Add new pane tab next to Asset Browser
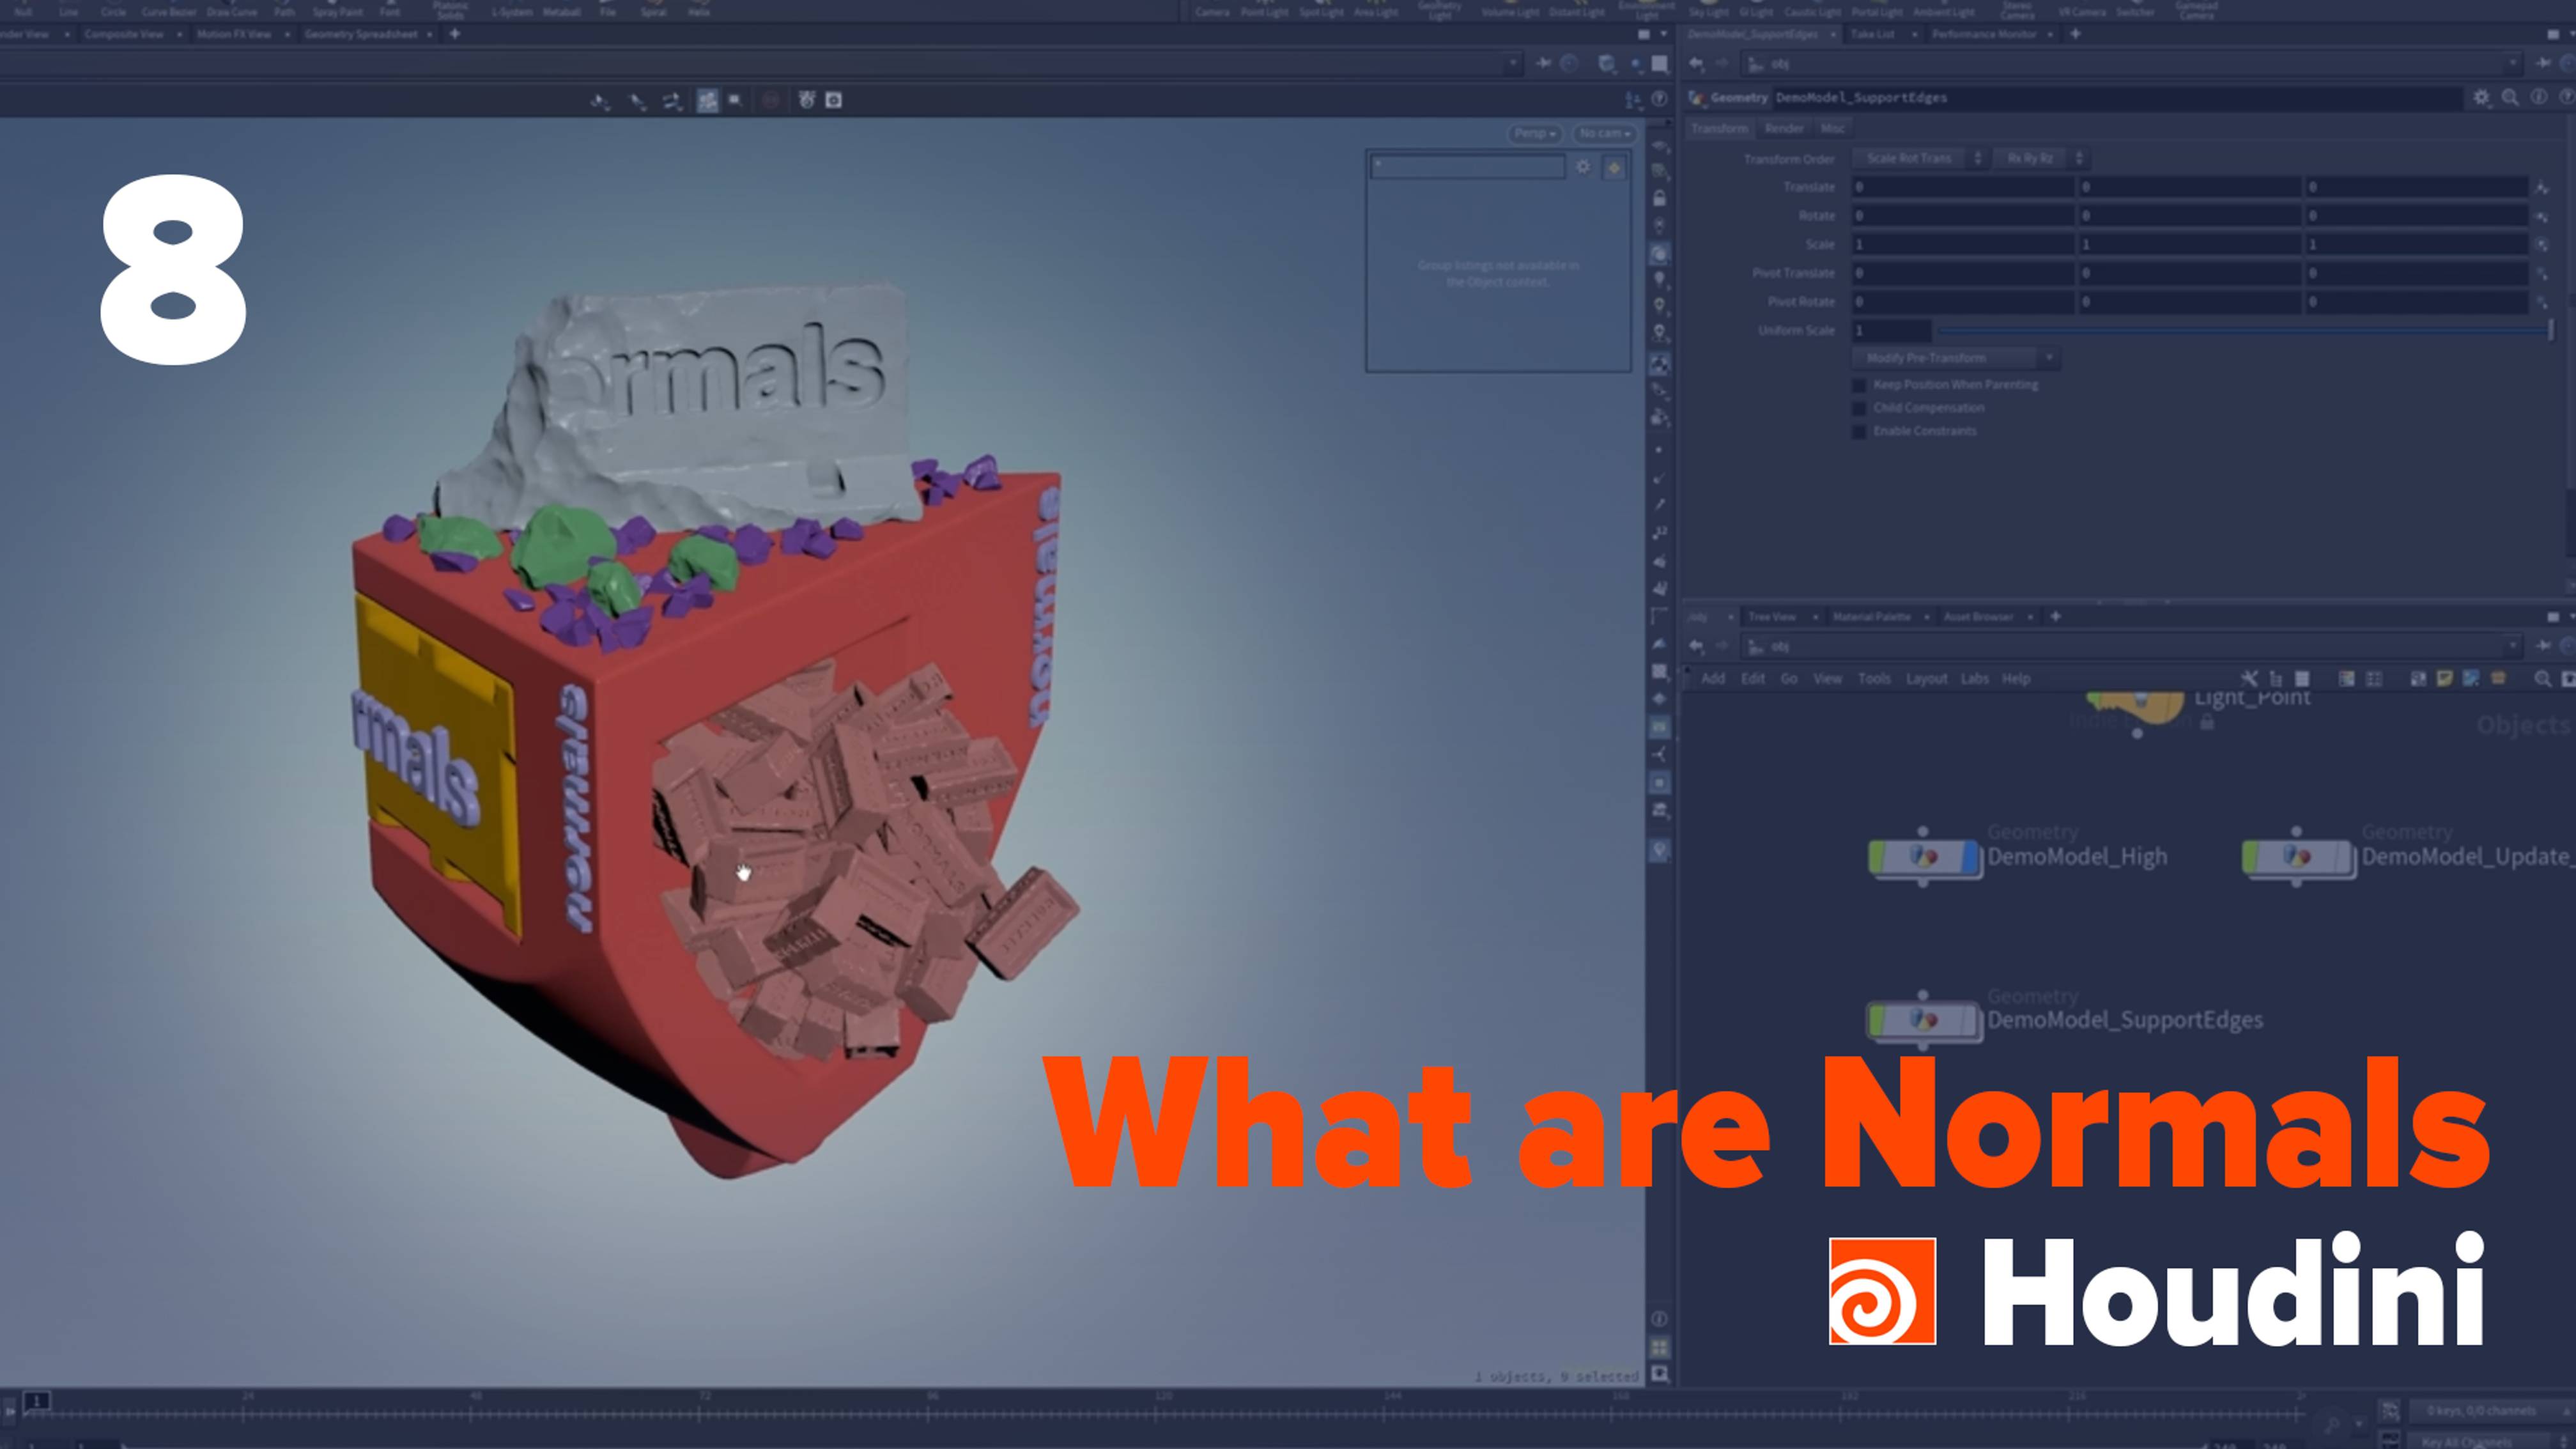The image size is (2576, 1449). (2055, 617)
